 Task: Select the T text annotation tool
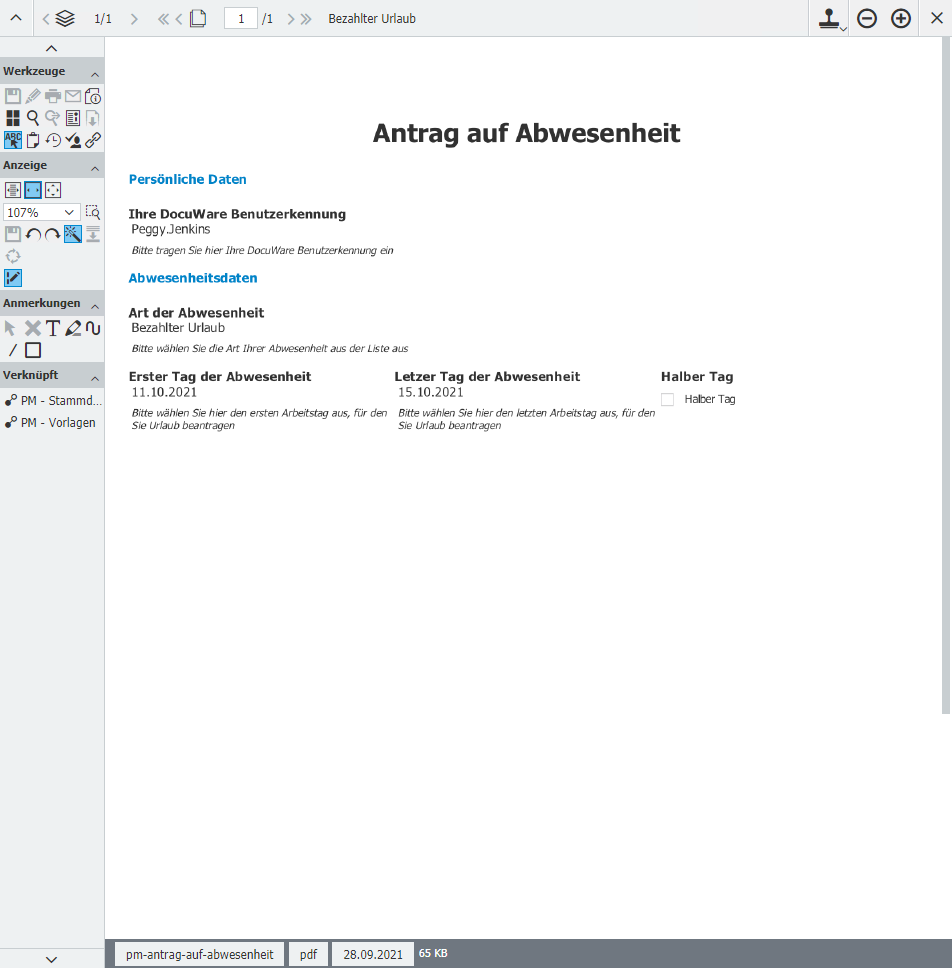[x=53, y=328]
